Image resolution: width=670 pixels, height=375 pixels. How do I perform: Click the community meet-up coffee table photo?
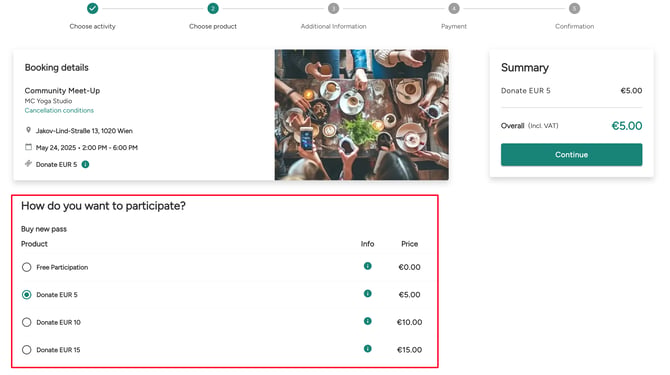coord(361,114)
